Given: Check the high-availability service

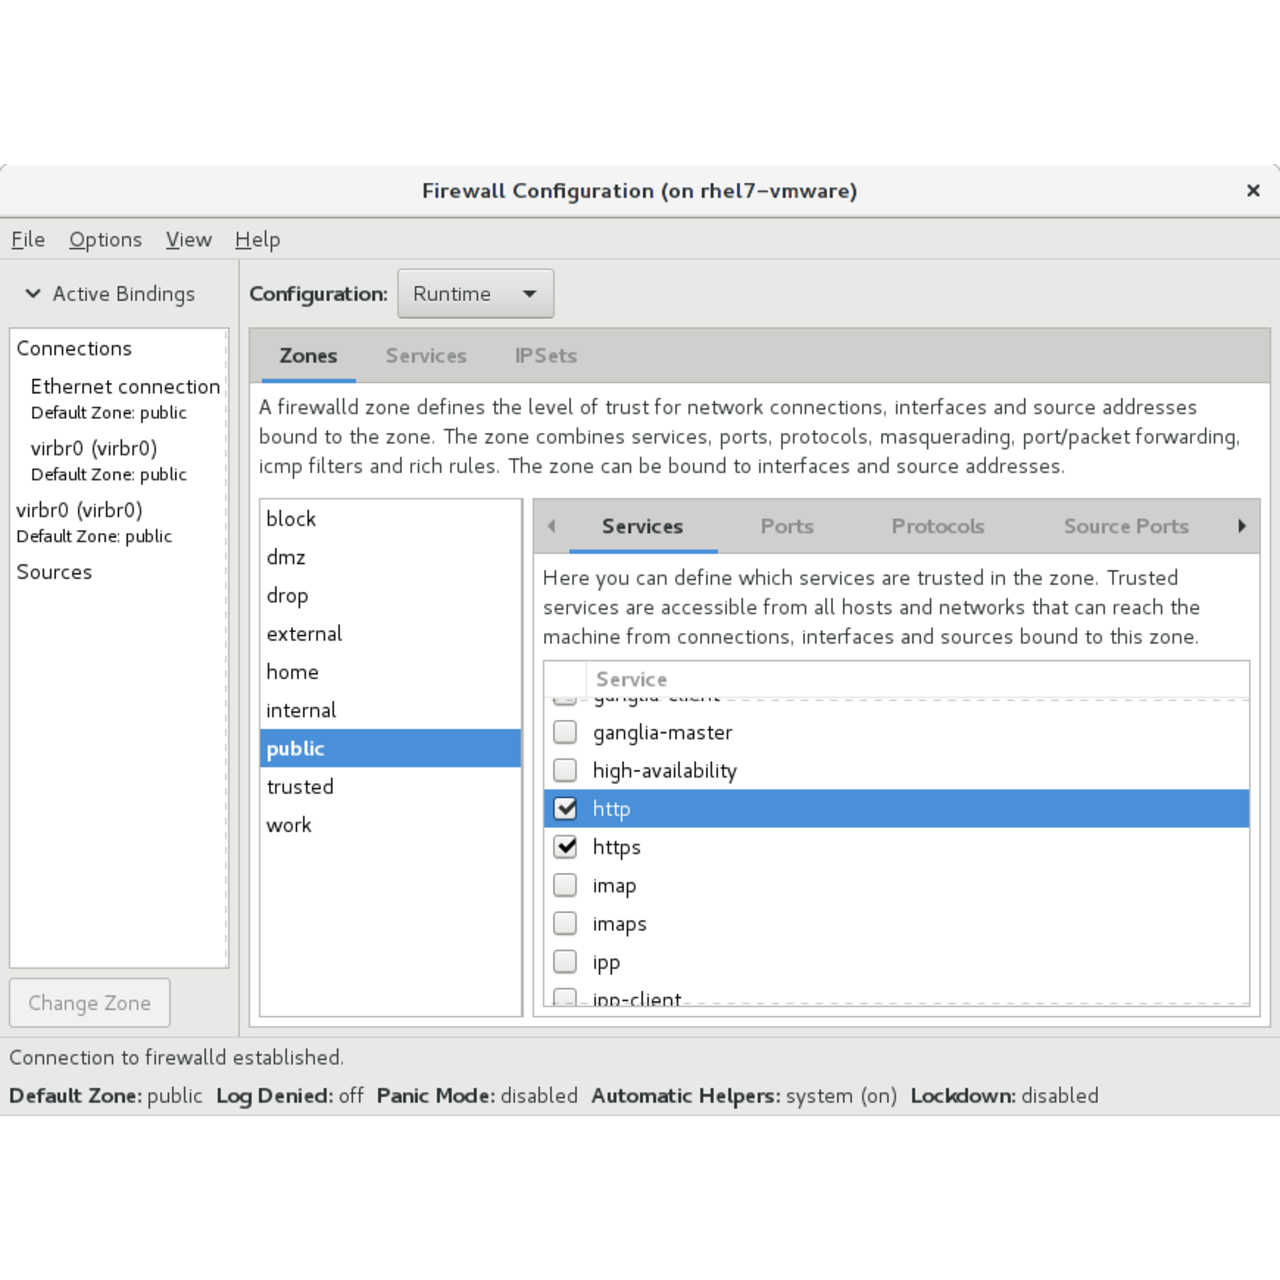Looking at the screenshot, I should click(x=565, y=770).
